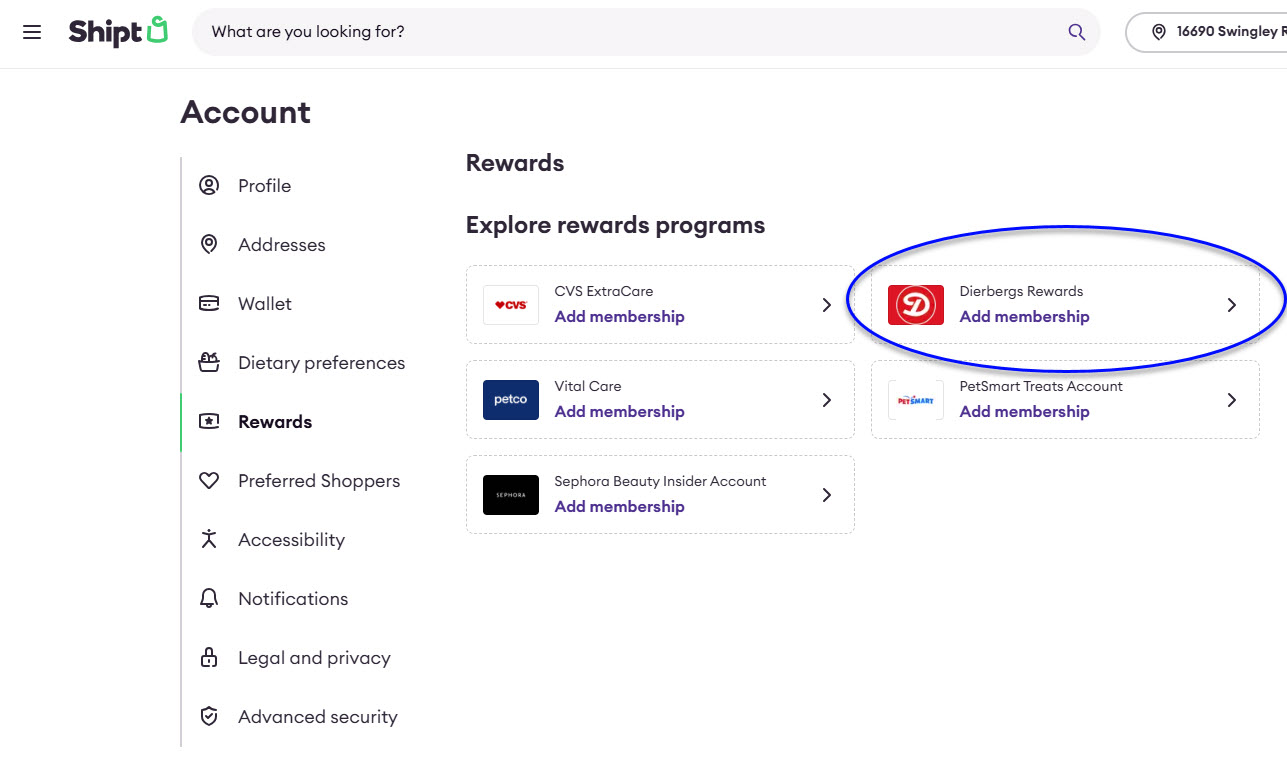Open the Profile section
The width and height of the screenshot is (1287, 784).
click(265, 186)
